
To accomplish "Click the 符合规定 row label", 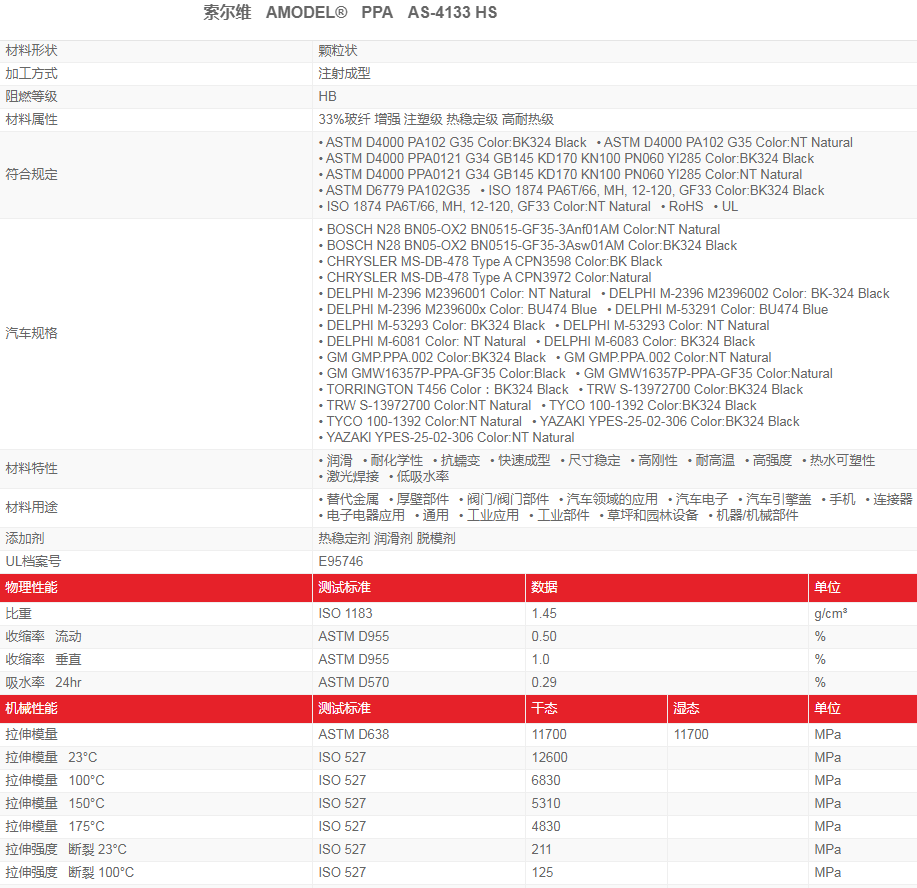I will pyautogui.click(x=32, y=174).
